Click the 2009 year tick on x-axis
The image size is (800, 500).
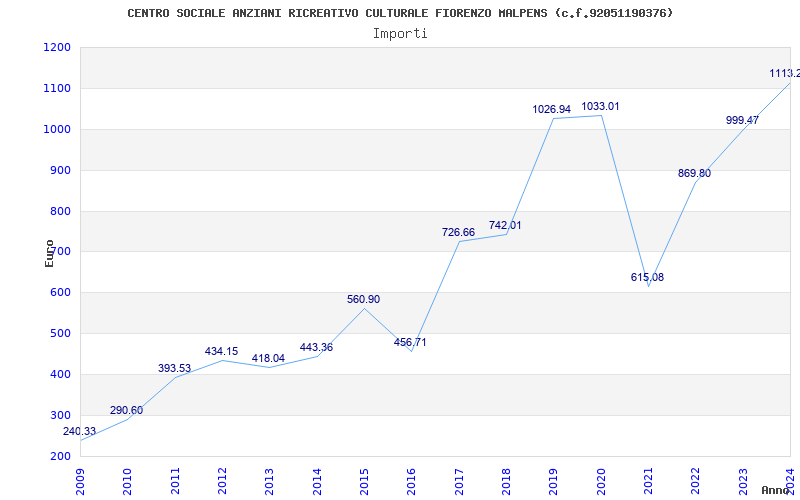click(x=81, y=479)
